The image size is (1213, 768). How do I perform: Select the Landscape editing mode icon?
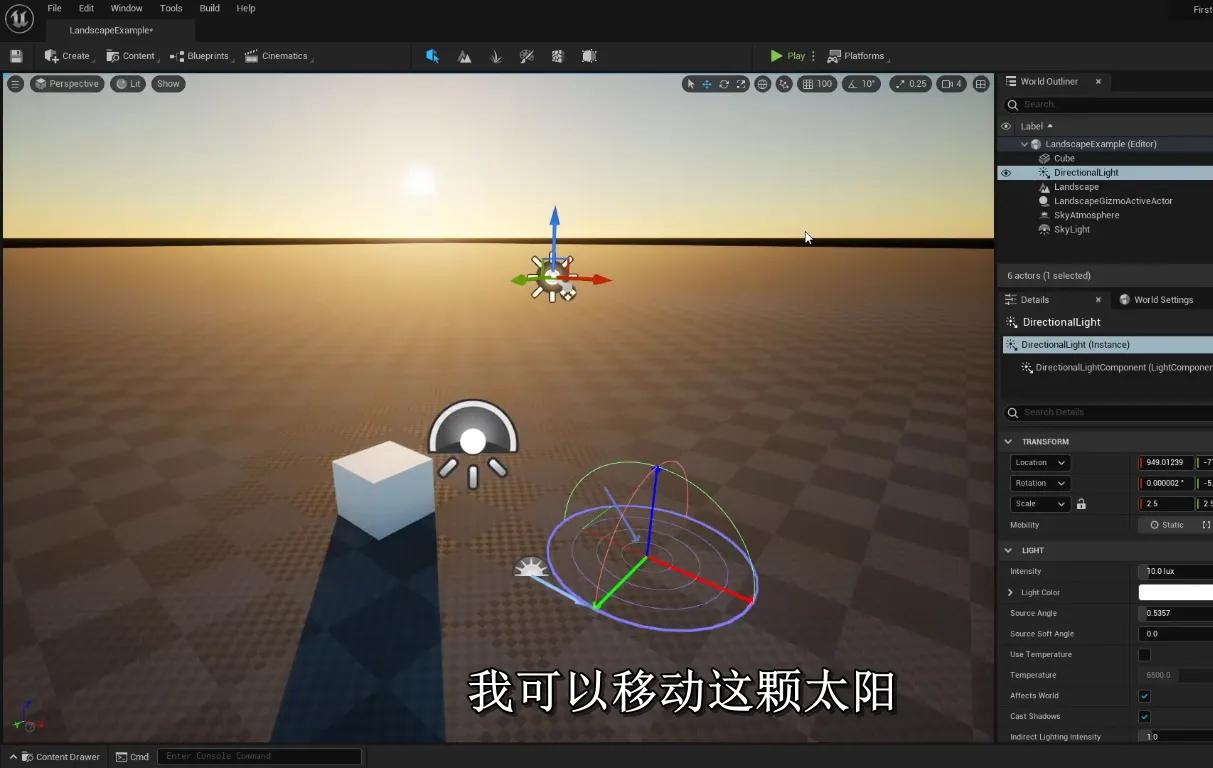coord(464,56)
